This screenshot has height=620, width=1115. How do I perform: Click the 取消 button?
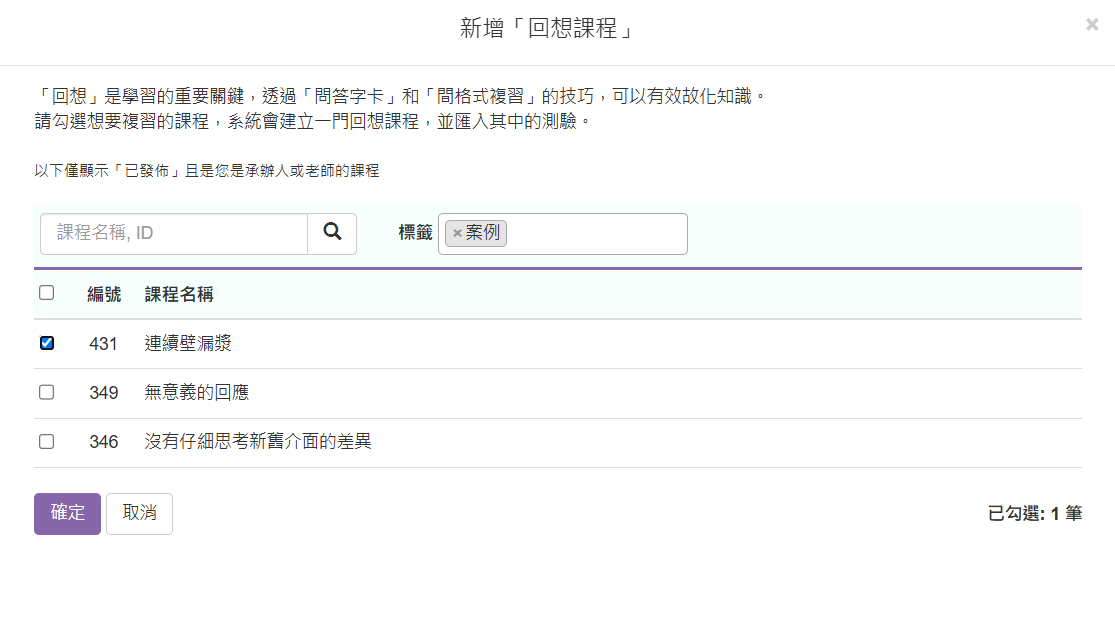tap(139, 513)
